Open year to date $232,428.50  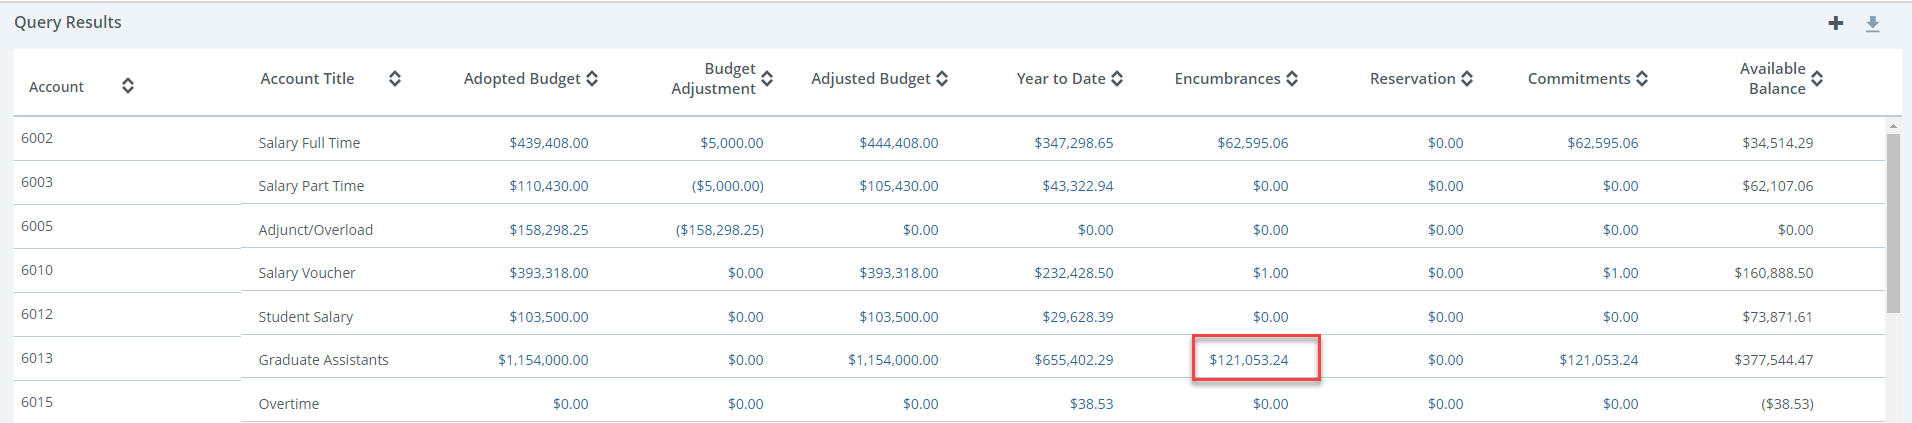(x=1074, y=273)
